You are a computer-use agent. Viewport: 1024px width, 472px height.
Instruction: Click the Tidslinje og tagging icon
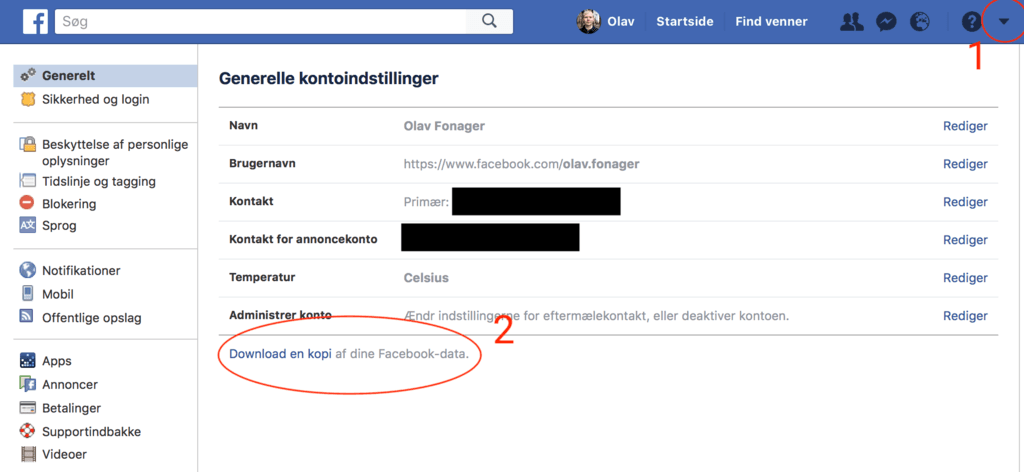27,181
